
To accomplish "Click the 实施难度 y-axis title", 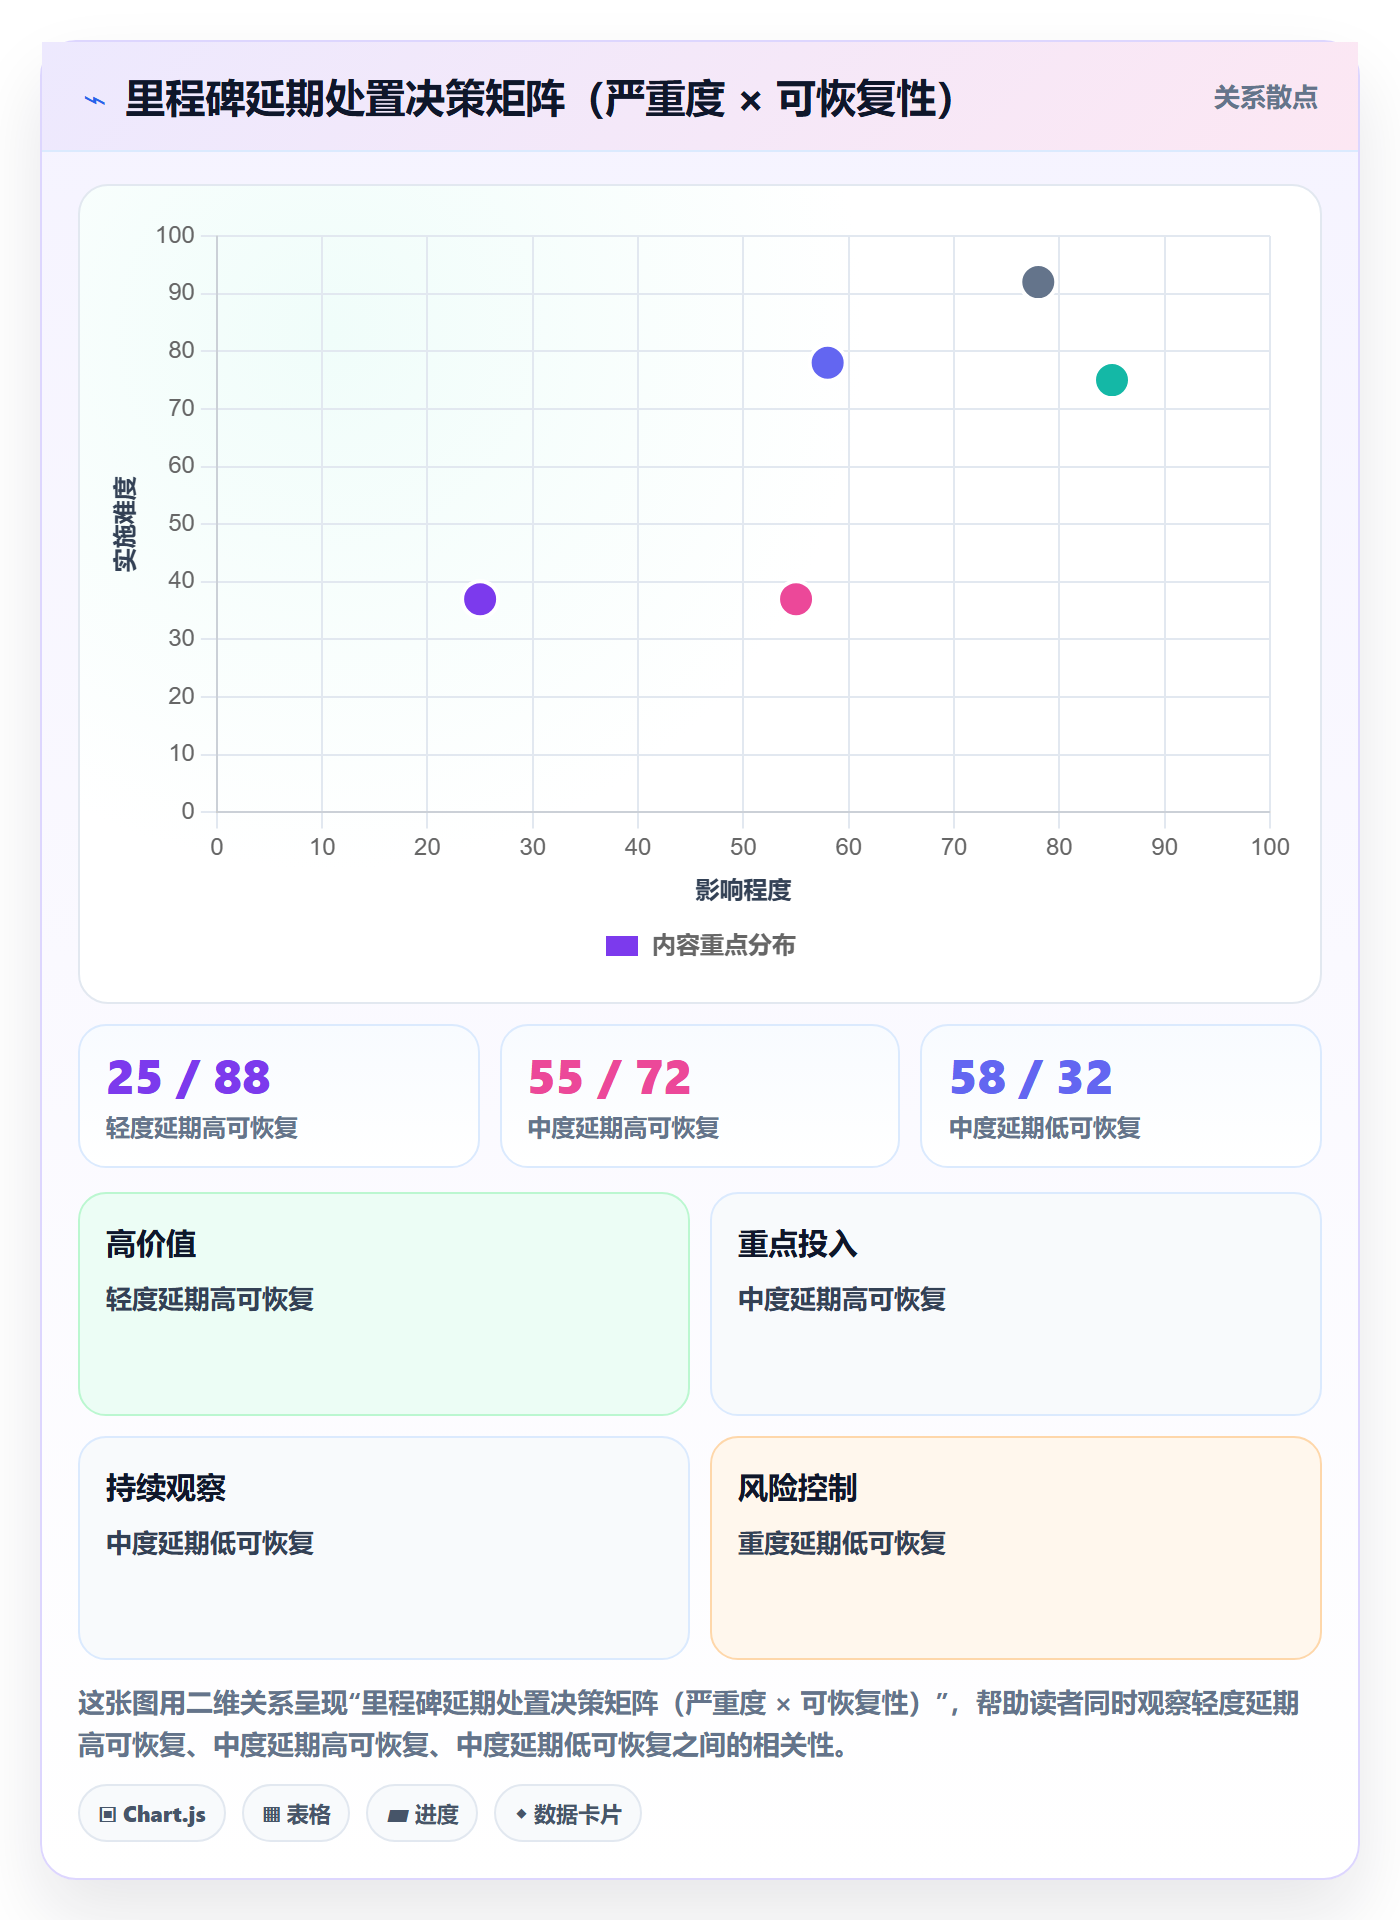I will pos(125,524).
